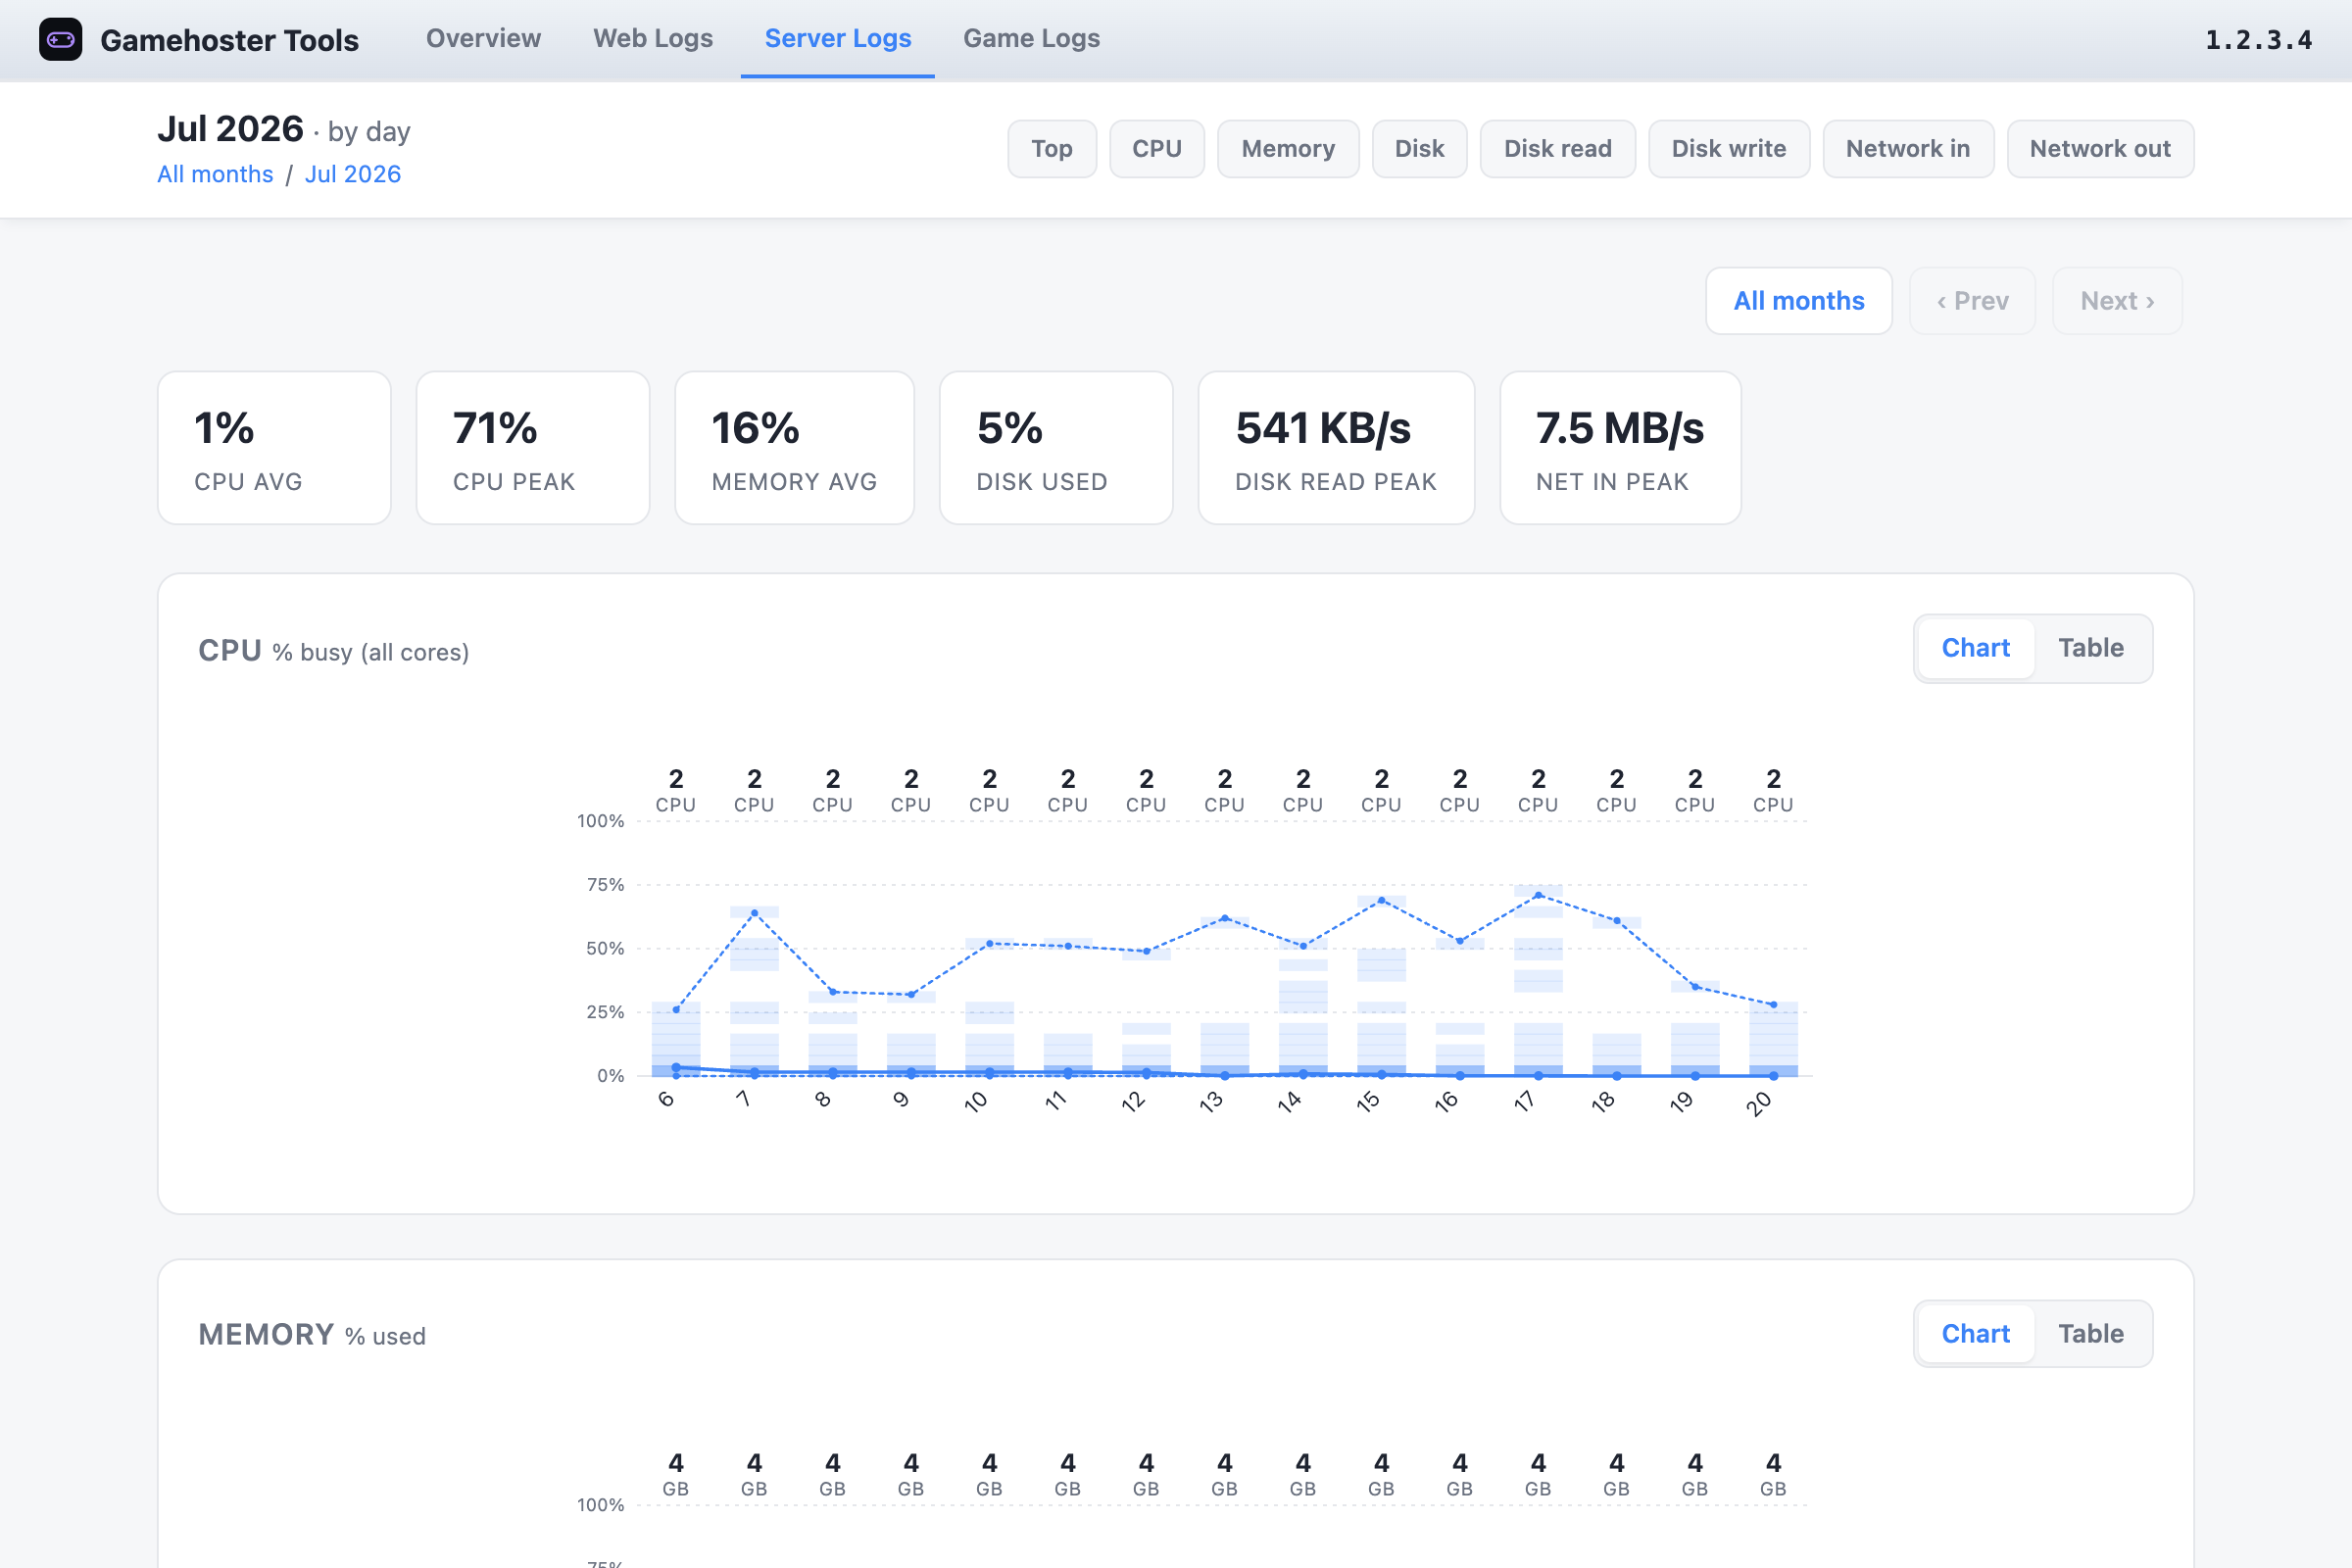Click the day 6 label on CPU chart axis
This screenshot has width=2352, height=1568.
(667, 1100)
